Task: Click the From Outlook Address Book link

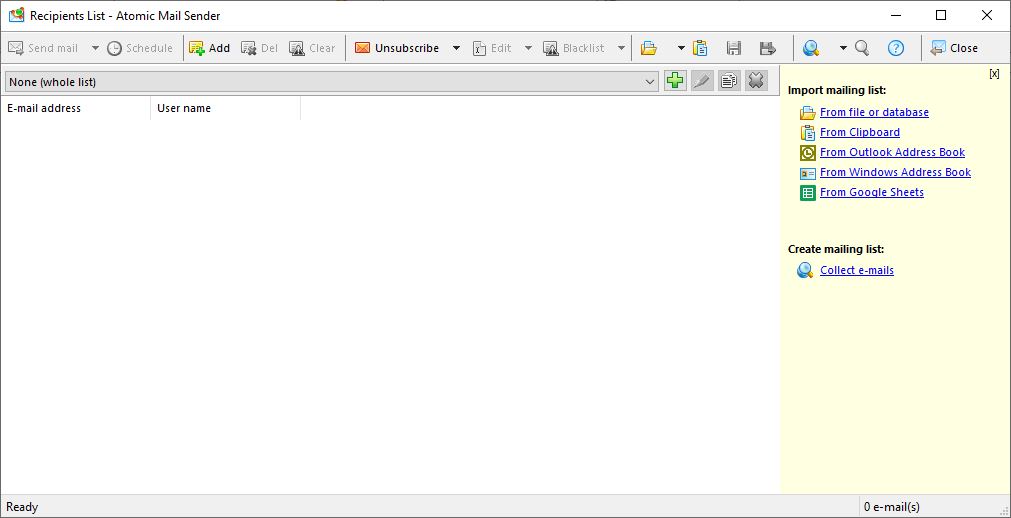Action: pos(892,152)
